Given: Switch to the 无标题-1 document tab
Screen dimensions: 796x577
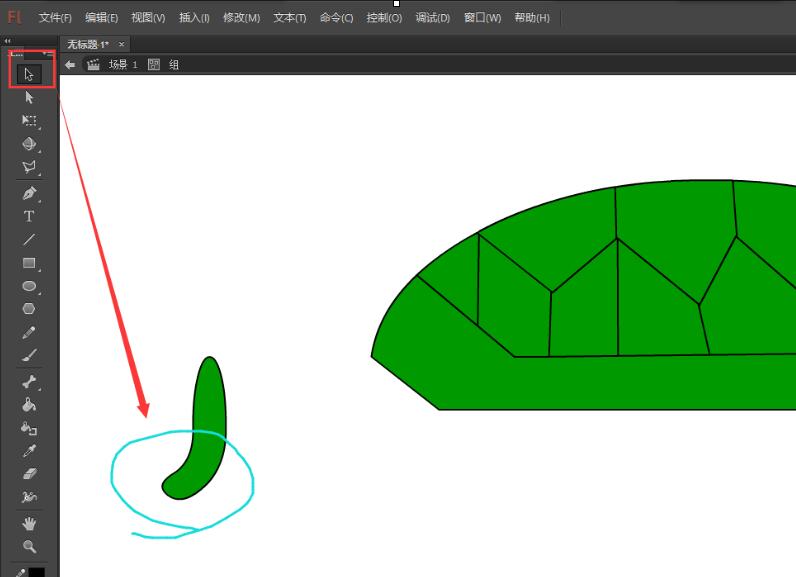Looking at the screenshot, I should pos(88,45).
